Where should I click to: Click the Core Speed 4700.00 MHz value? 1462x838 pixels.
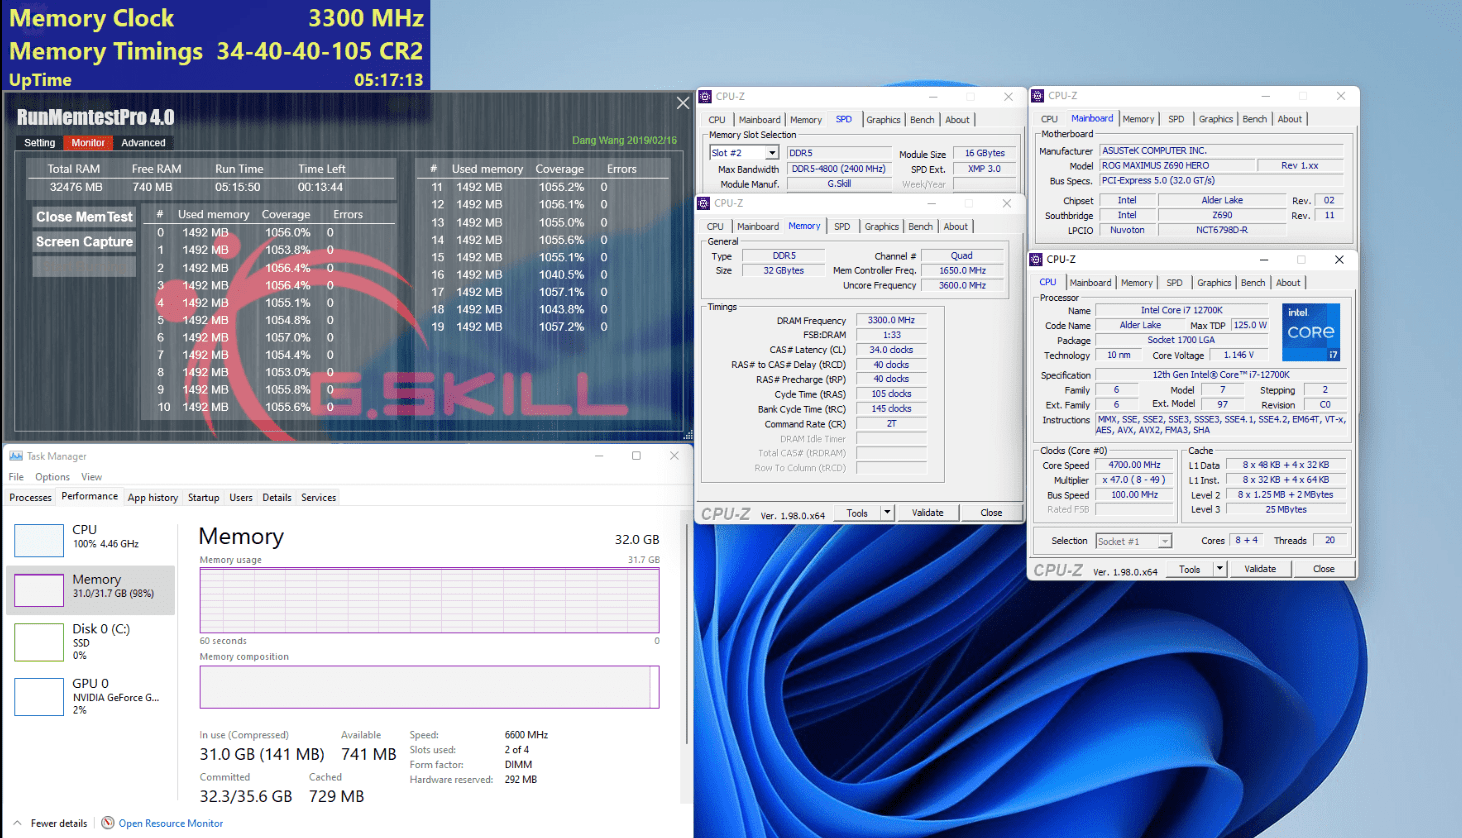point(1135,465)
